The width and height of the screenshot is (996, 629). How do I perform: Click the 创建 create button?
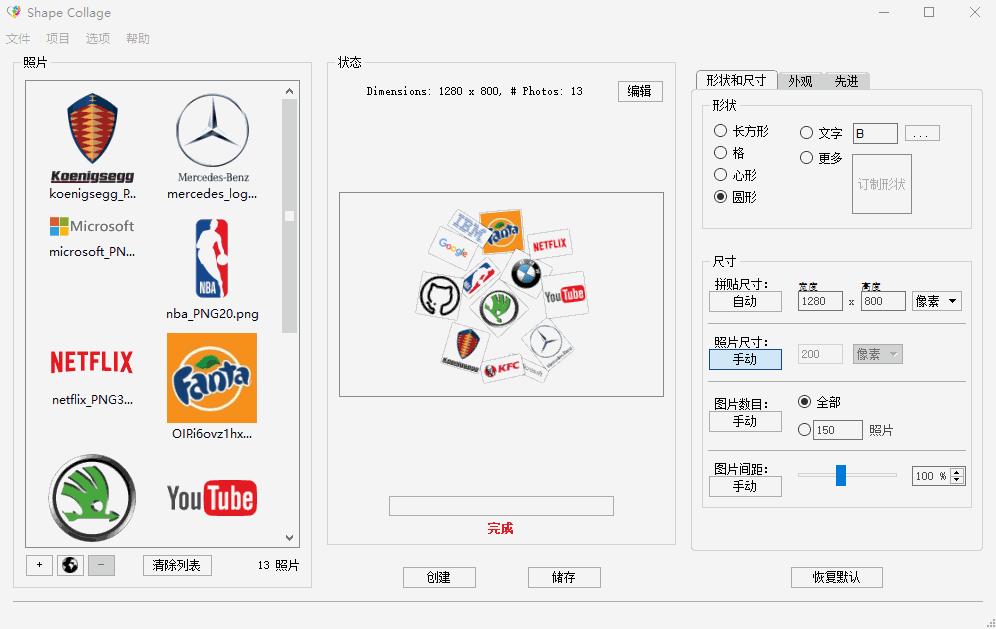click(x=439, y=577)
